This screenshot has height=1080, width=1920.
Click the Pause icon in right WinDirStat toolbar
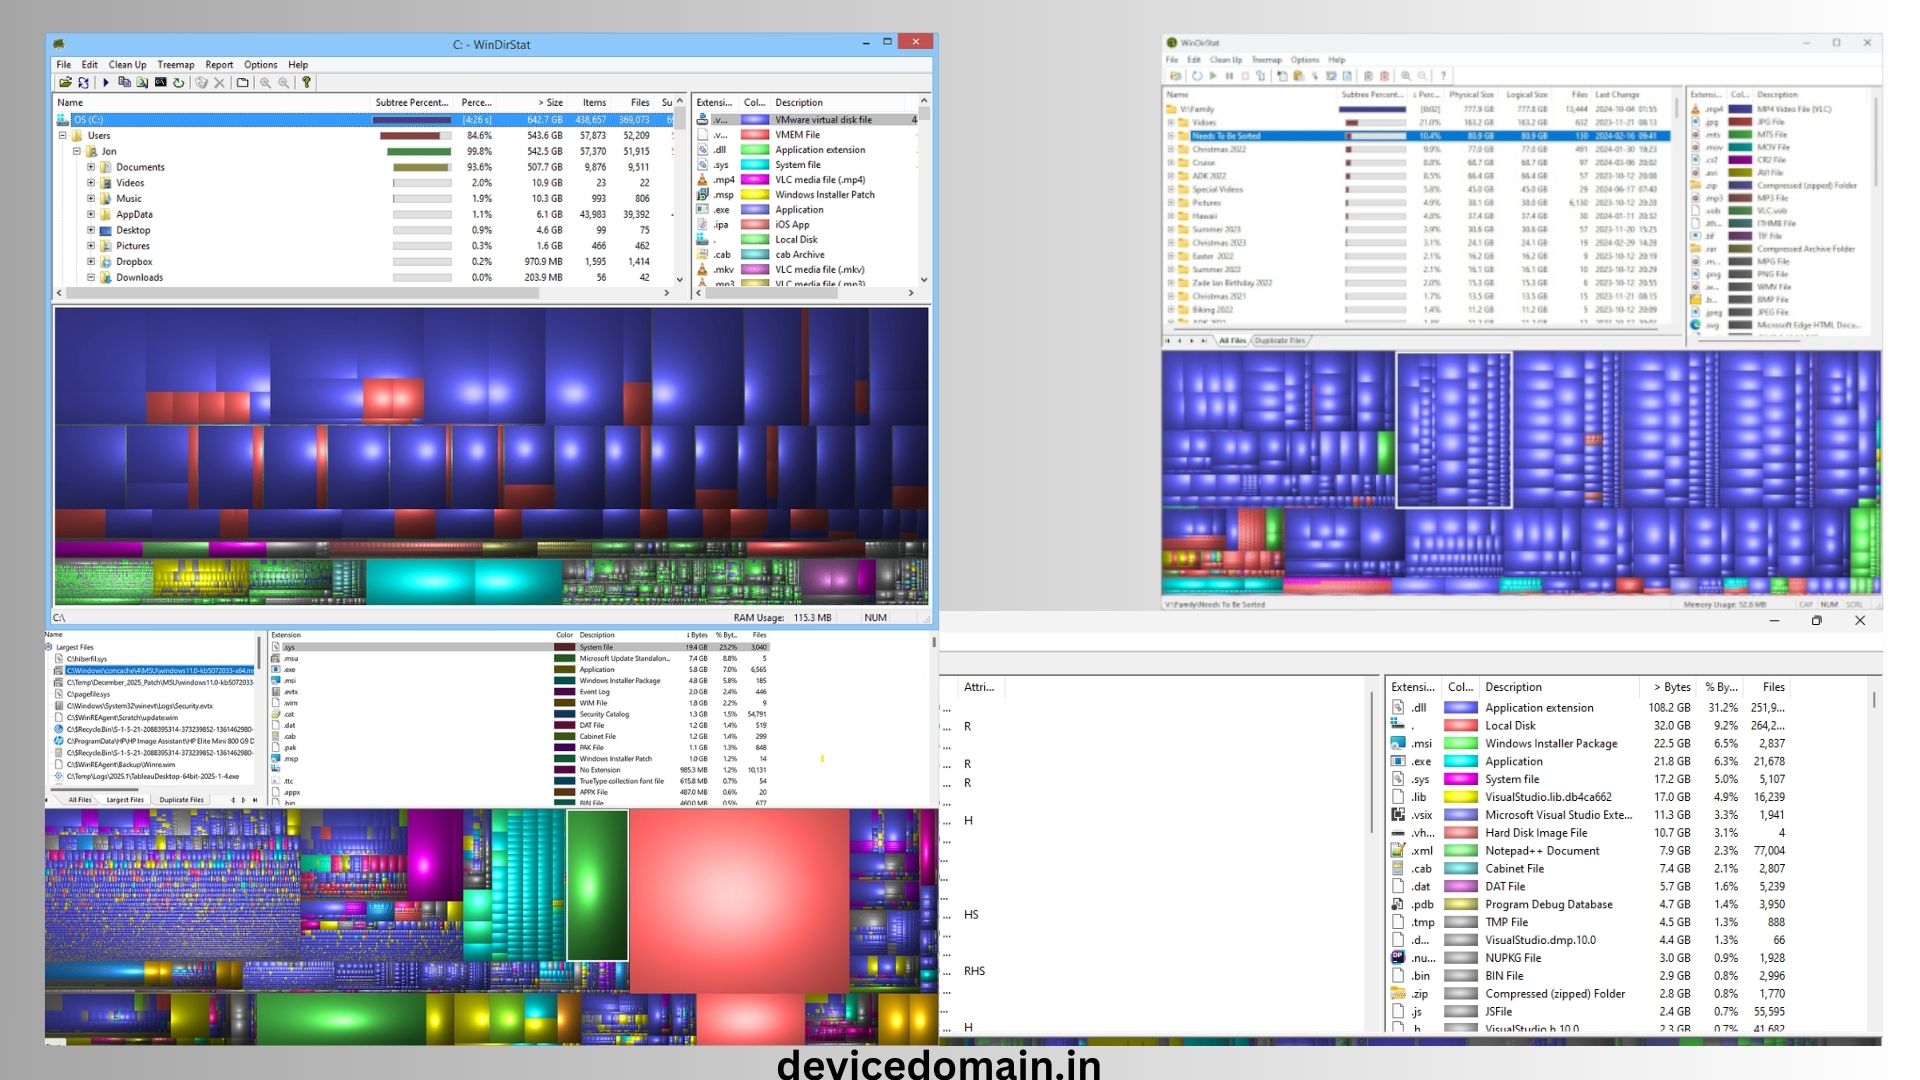[1229, 76]
